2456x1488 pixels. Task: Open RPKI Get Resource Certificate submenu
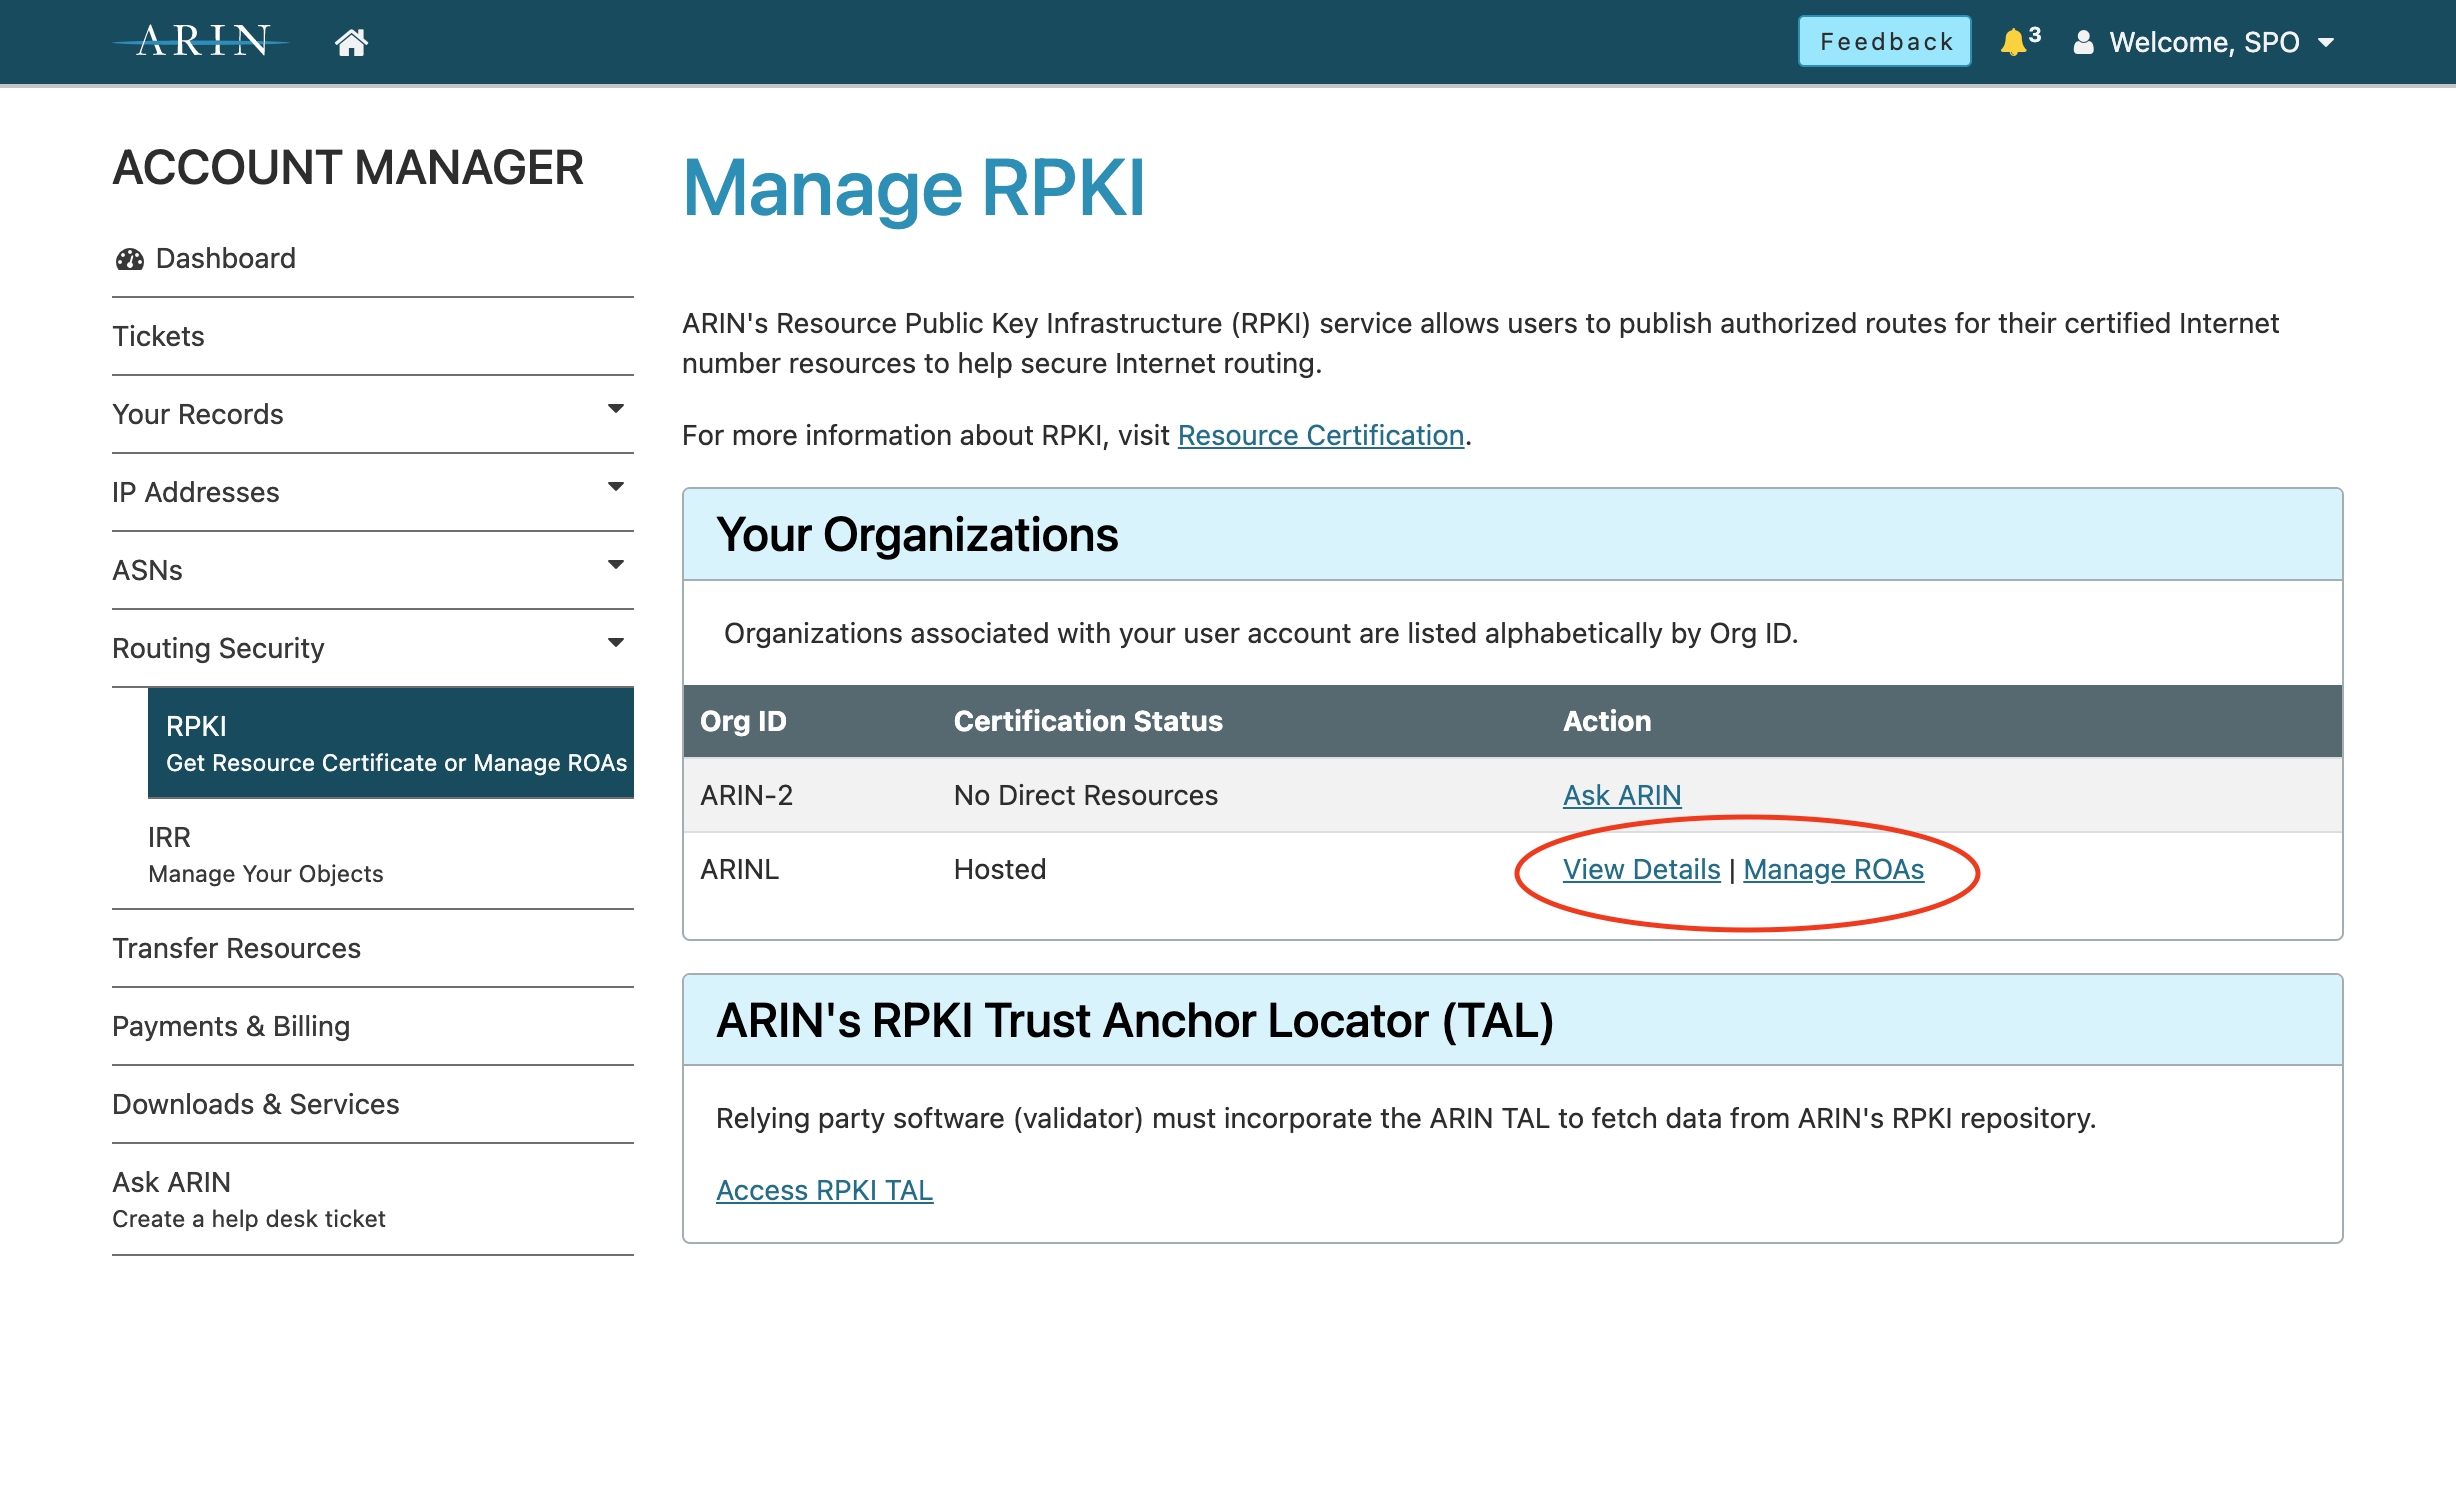click(391, 743)
